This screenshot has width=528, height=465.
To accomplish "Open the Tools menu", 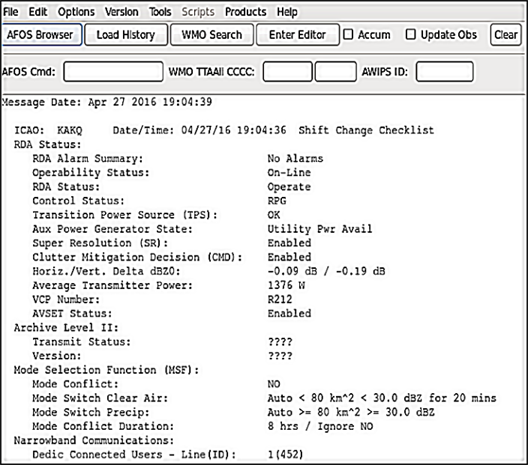I will (160, 12).
